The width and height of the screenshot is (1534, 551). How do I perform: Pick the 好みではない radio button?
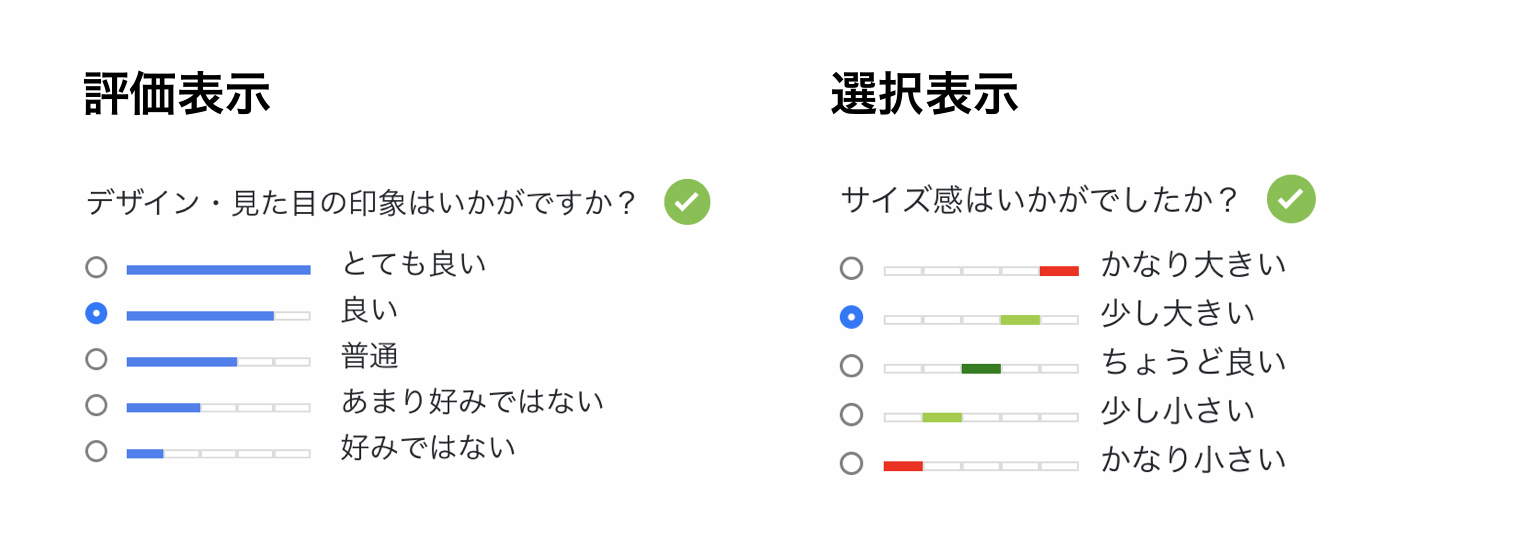click(96, 451)
